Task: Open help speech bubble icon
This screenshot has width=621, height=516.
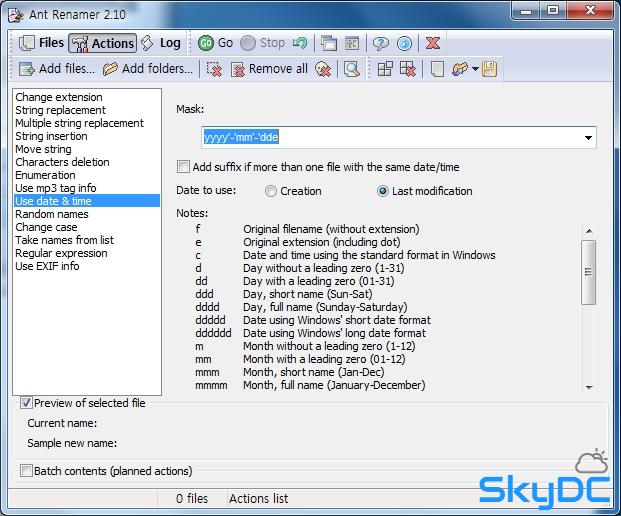Action: [x=381, y=43]
